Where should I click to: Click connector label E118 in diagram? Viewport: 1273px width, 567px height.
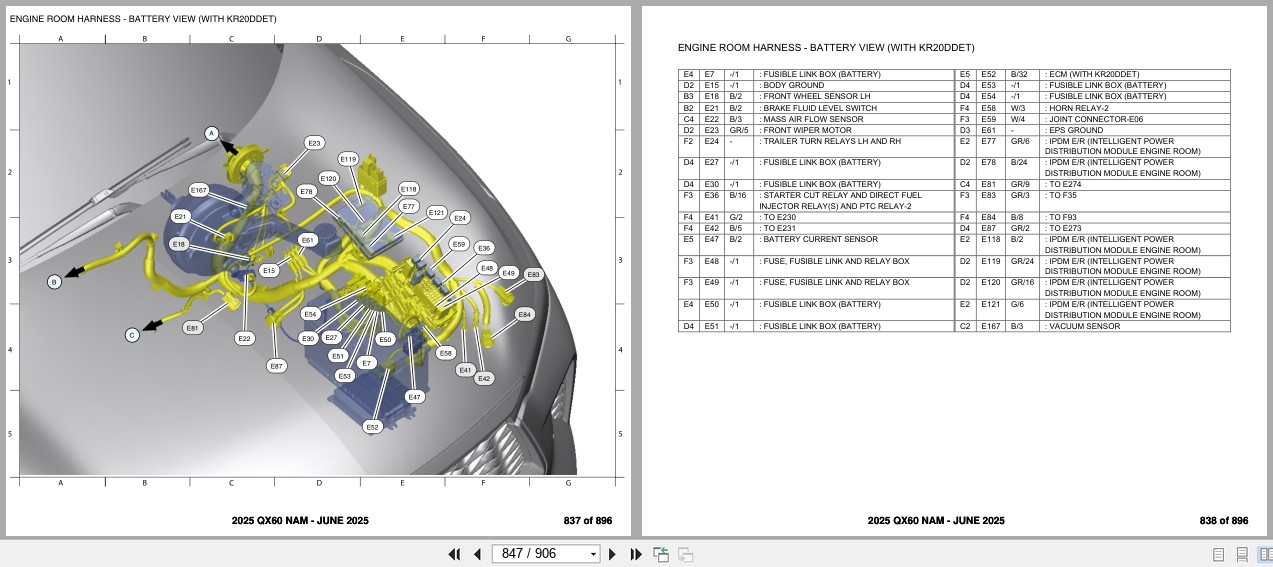[x=409, y=189]
